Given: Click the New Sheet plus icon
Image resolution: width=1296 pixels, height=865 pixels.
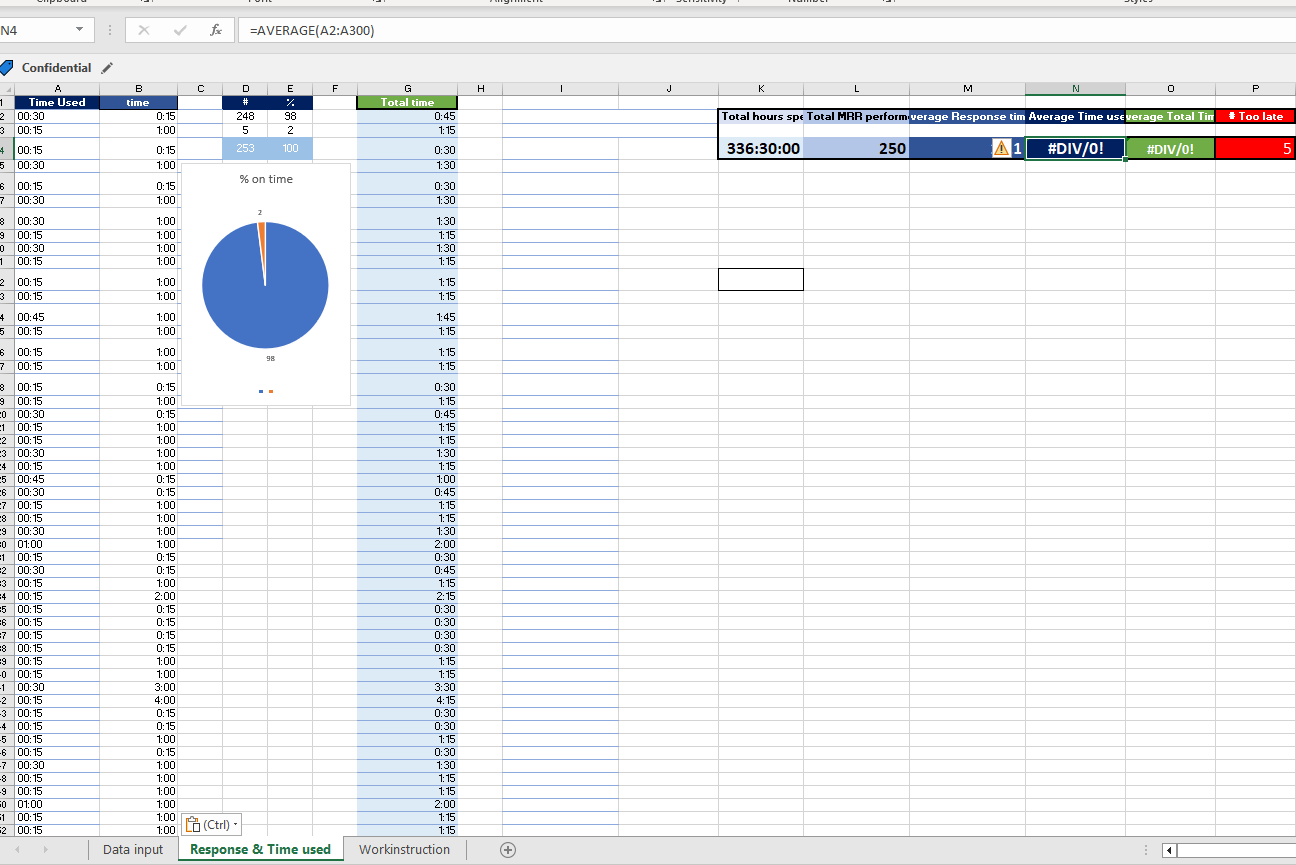Looking at the screenshot, I should point(507,849).
